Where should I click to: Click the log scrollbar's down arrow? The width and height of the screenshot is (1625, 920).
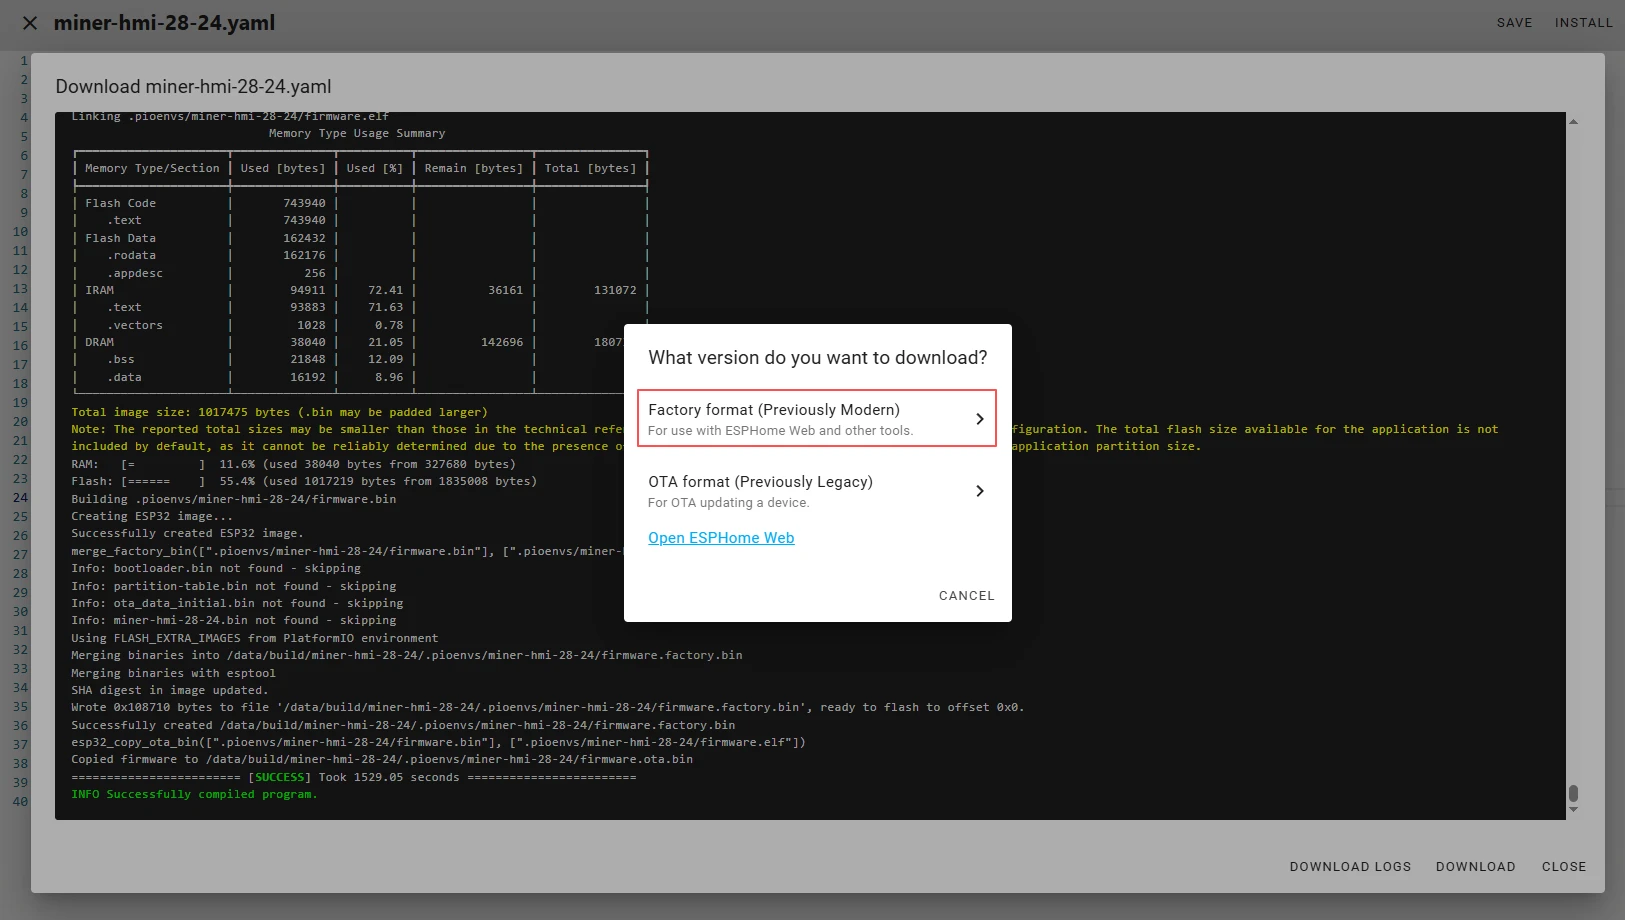pos(1573,809)
